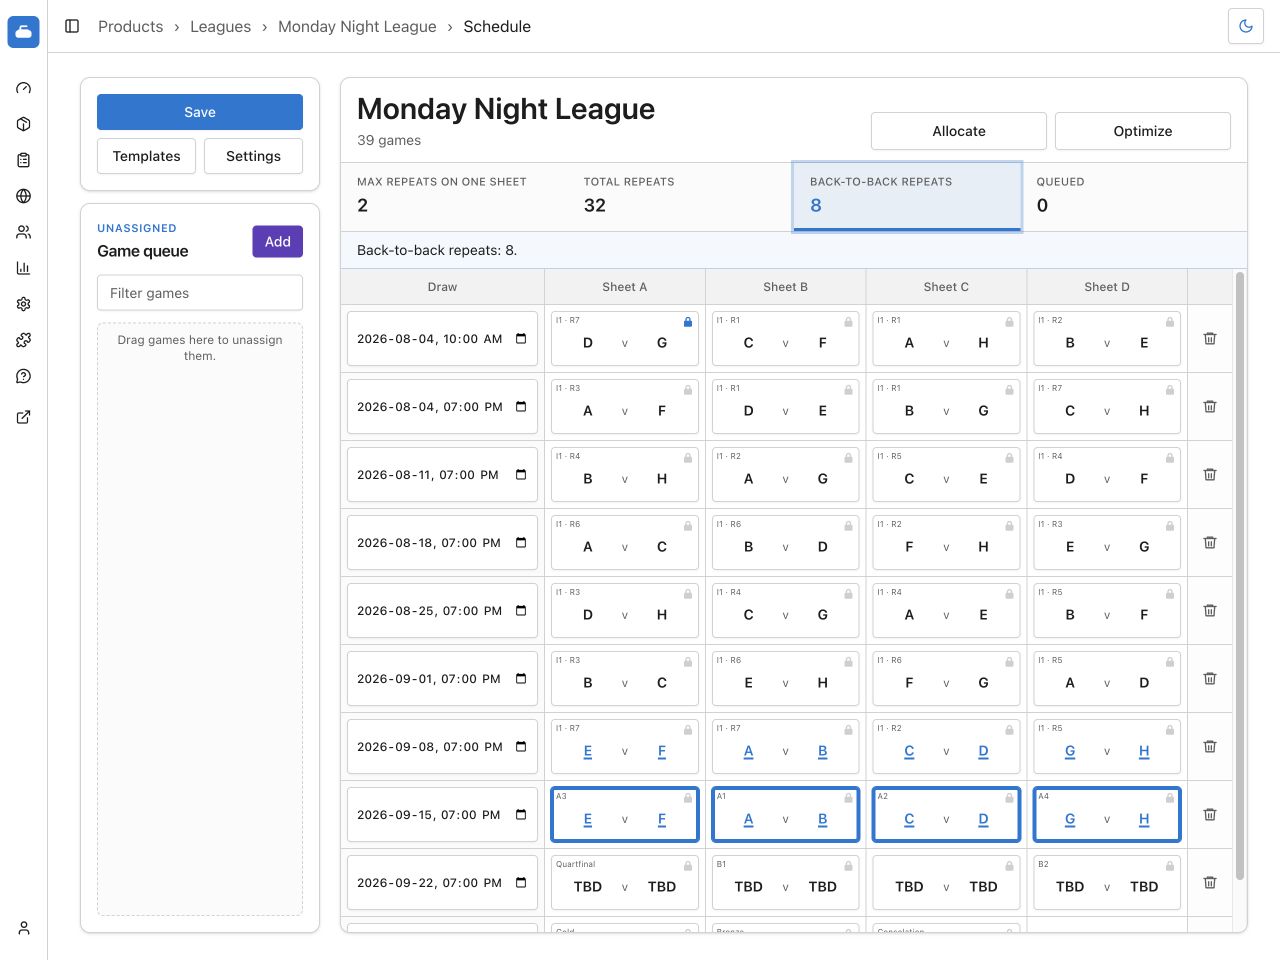This screenshot has width=1280, height=960.
Task: Click the Allocate button
Action: point(959,131)
